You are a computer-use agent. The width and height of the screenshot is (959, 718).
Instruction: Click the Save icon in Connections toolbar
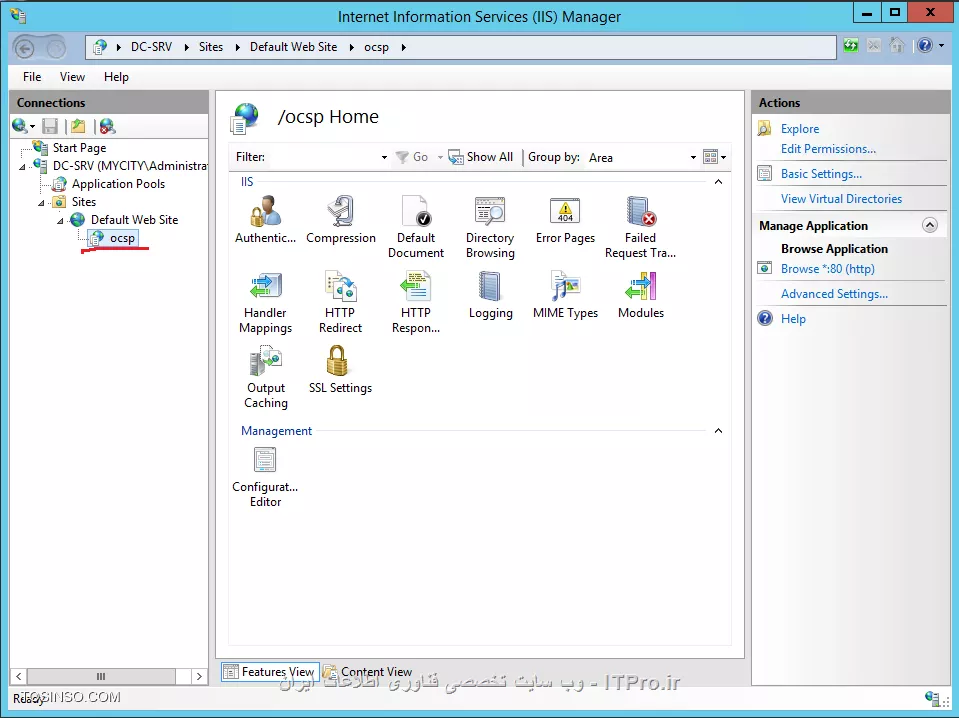click(x=50, y=126)
